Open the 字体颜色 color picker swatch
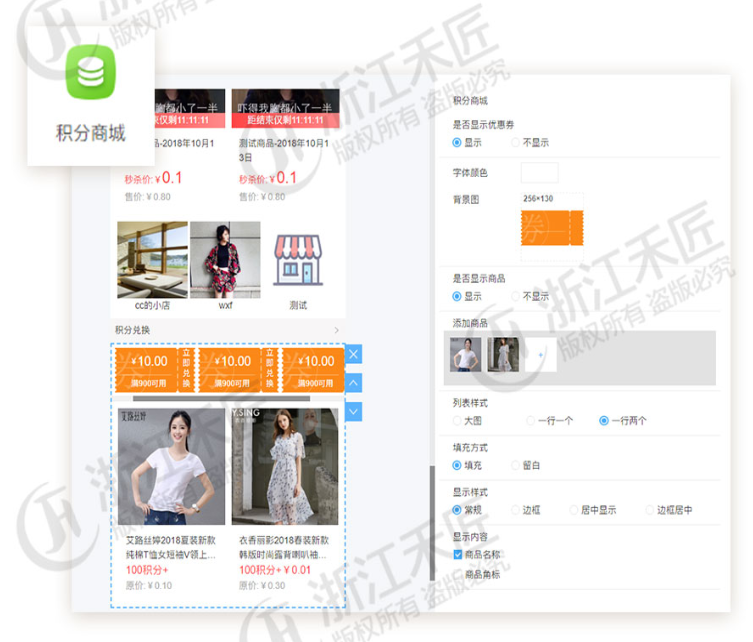753x642 pixels. [x=539, y=172]
